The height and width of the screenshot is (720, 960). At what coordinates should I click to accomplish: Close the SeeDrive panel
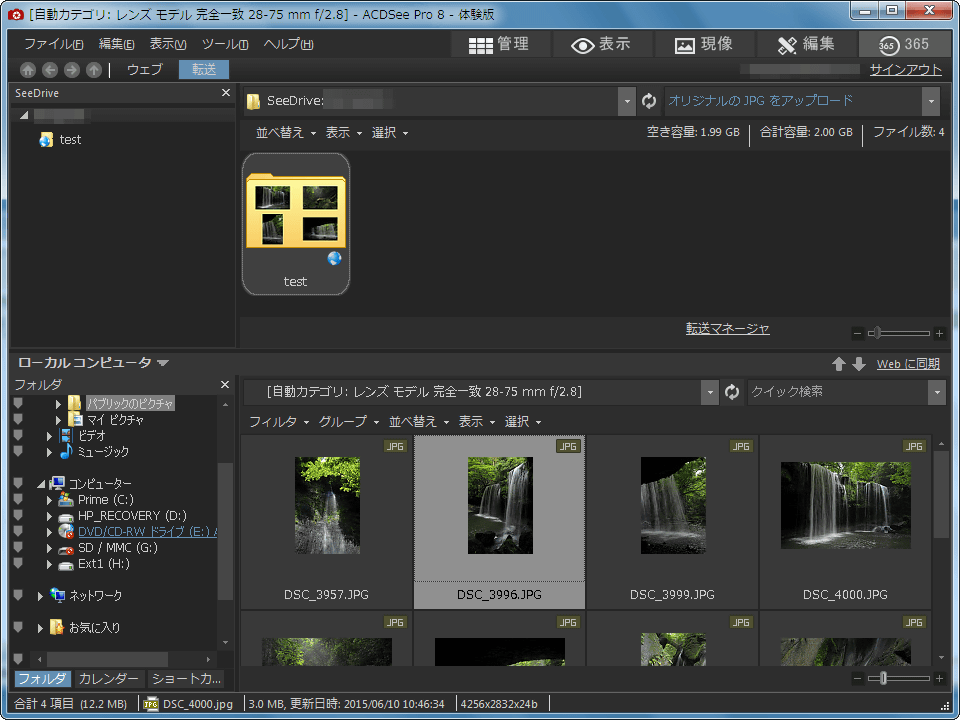point(225,93)
